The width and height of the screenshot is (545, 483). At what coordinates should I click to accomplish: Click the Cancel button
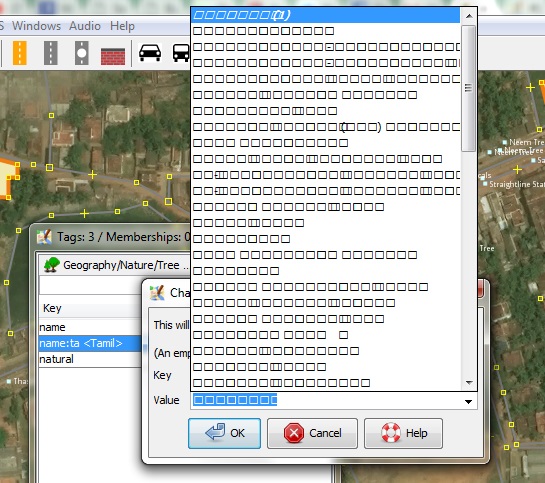(x=312, y=433)
